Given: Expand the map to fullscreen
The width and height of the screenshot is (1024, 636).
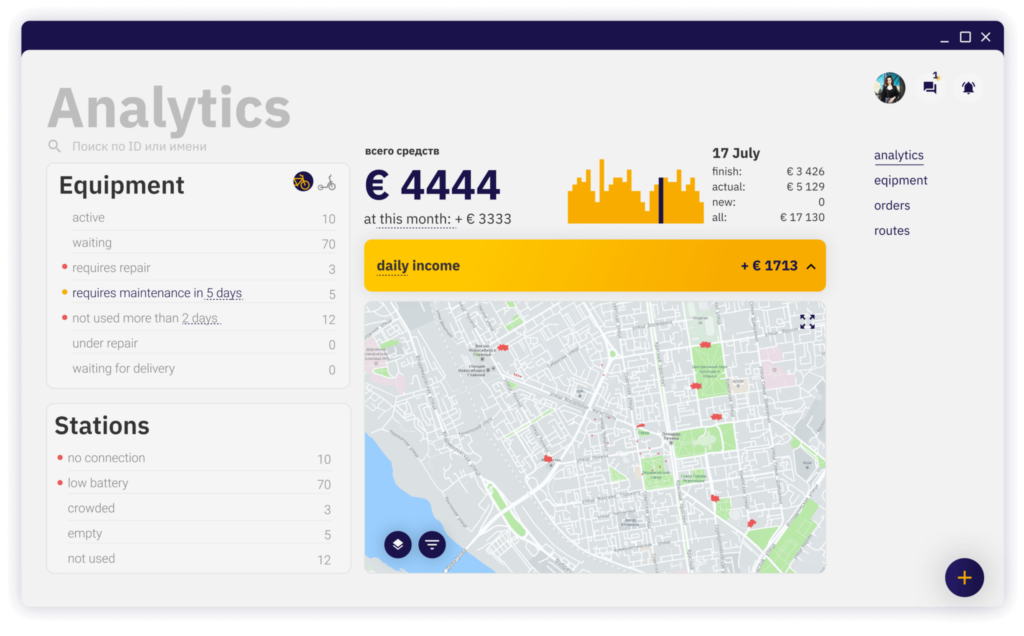Looking at the screenshot, I should pos(807,321).
